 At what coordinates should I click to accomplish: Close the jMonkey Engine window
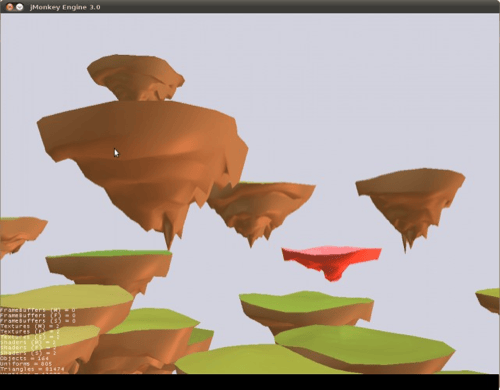[x=10, y=7]
